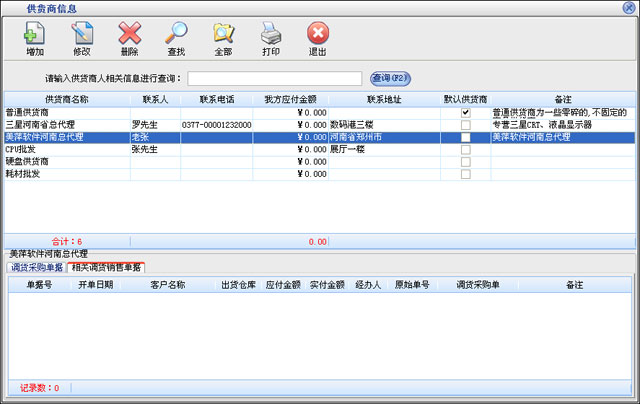This screenshot has height=404, width=640.
Task: Uncheck default supplier box for 普通供货商
Action: (465, 113)
